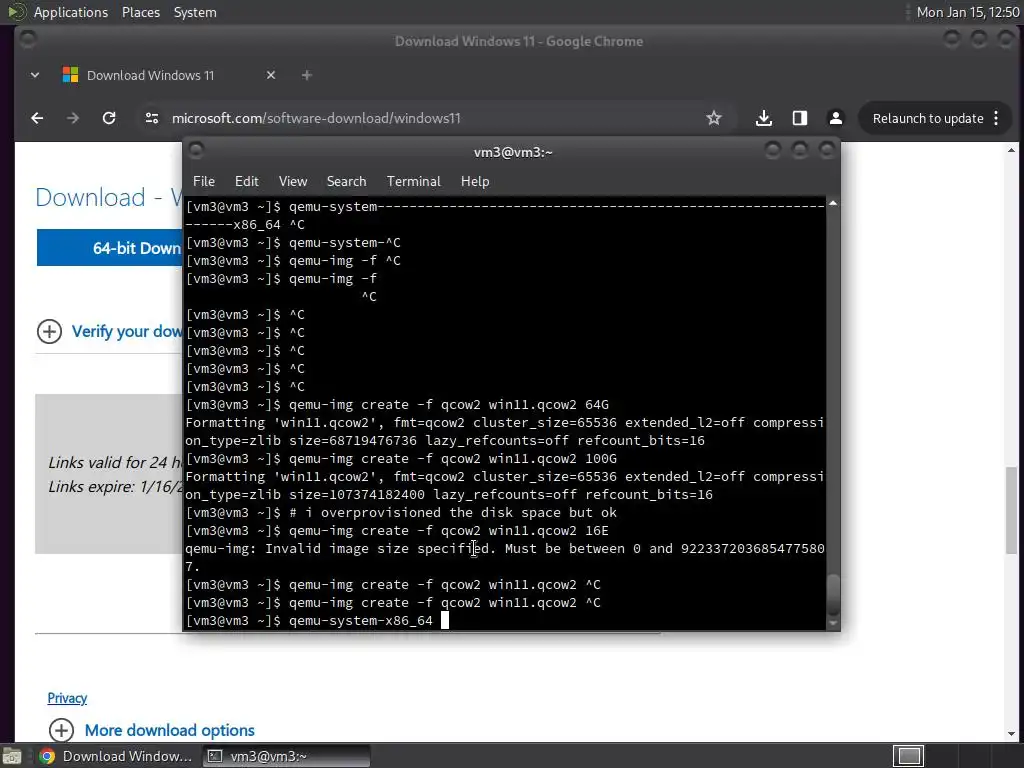Click Chrome page scrollbar down arrow
This screenshot has height=768, width=1024.
[1012, 734]
